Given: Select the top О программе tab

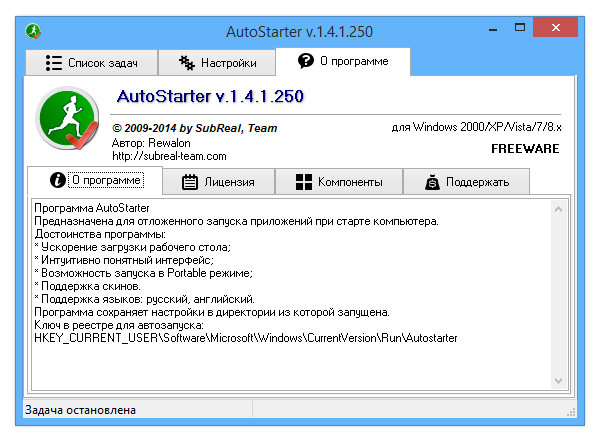Looking at the screenshot, I should tap(343, 61).
